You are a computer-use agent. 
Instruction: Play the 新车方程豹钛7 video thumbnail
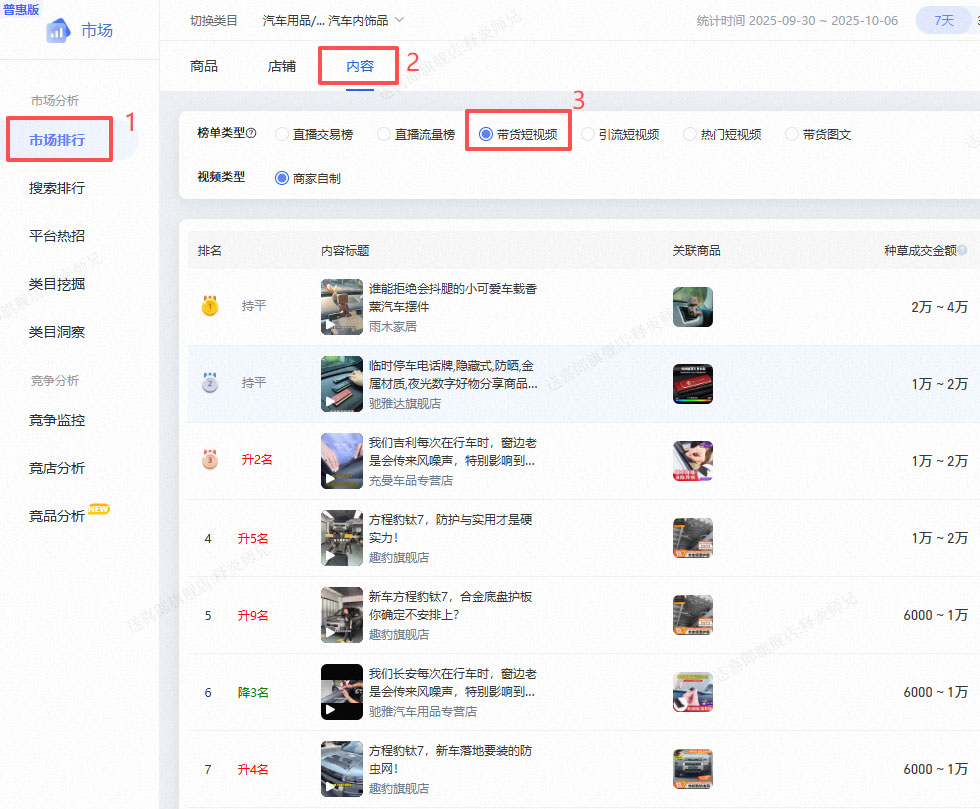(x=342, y=615)
